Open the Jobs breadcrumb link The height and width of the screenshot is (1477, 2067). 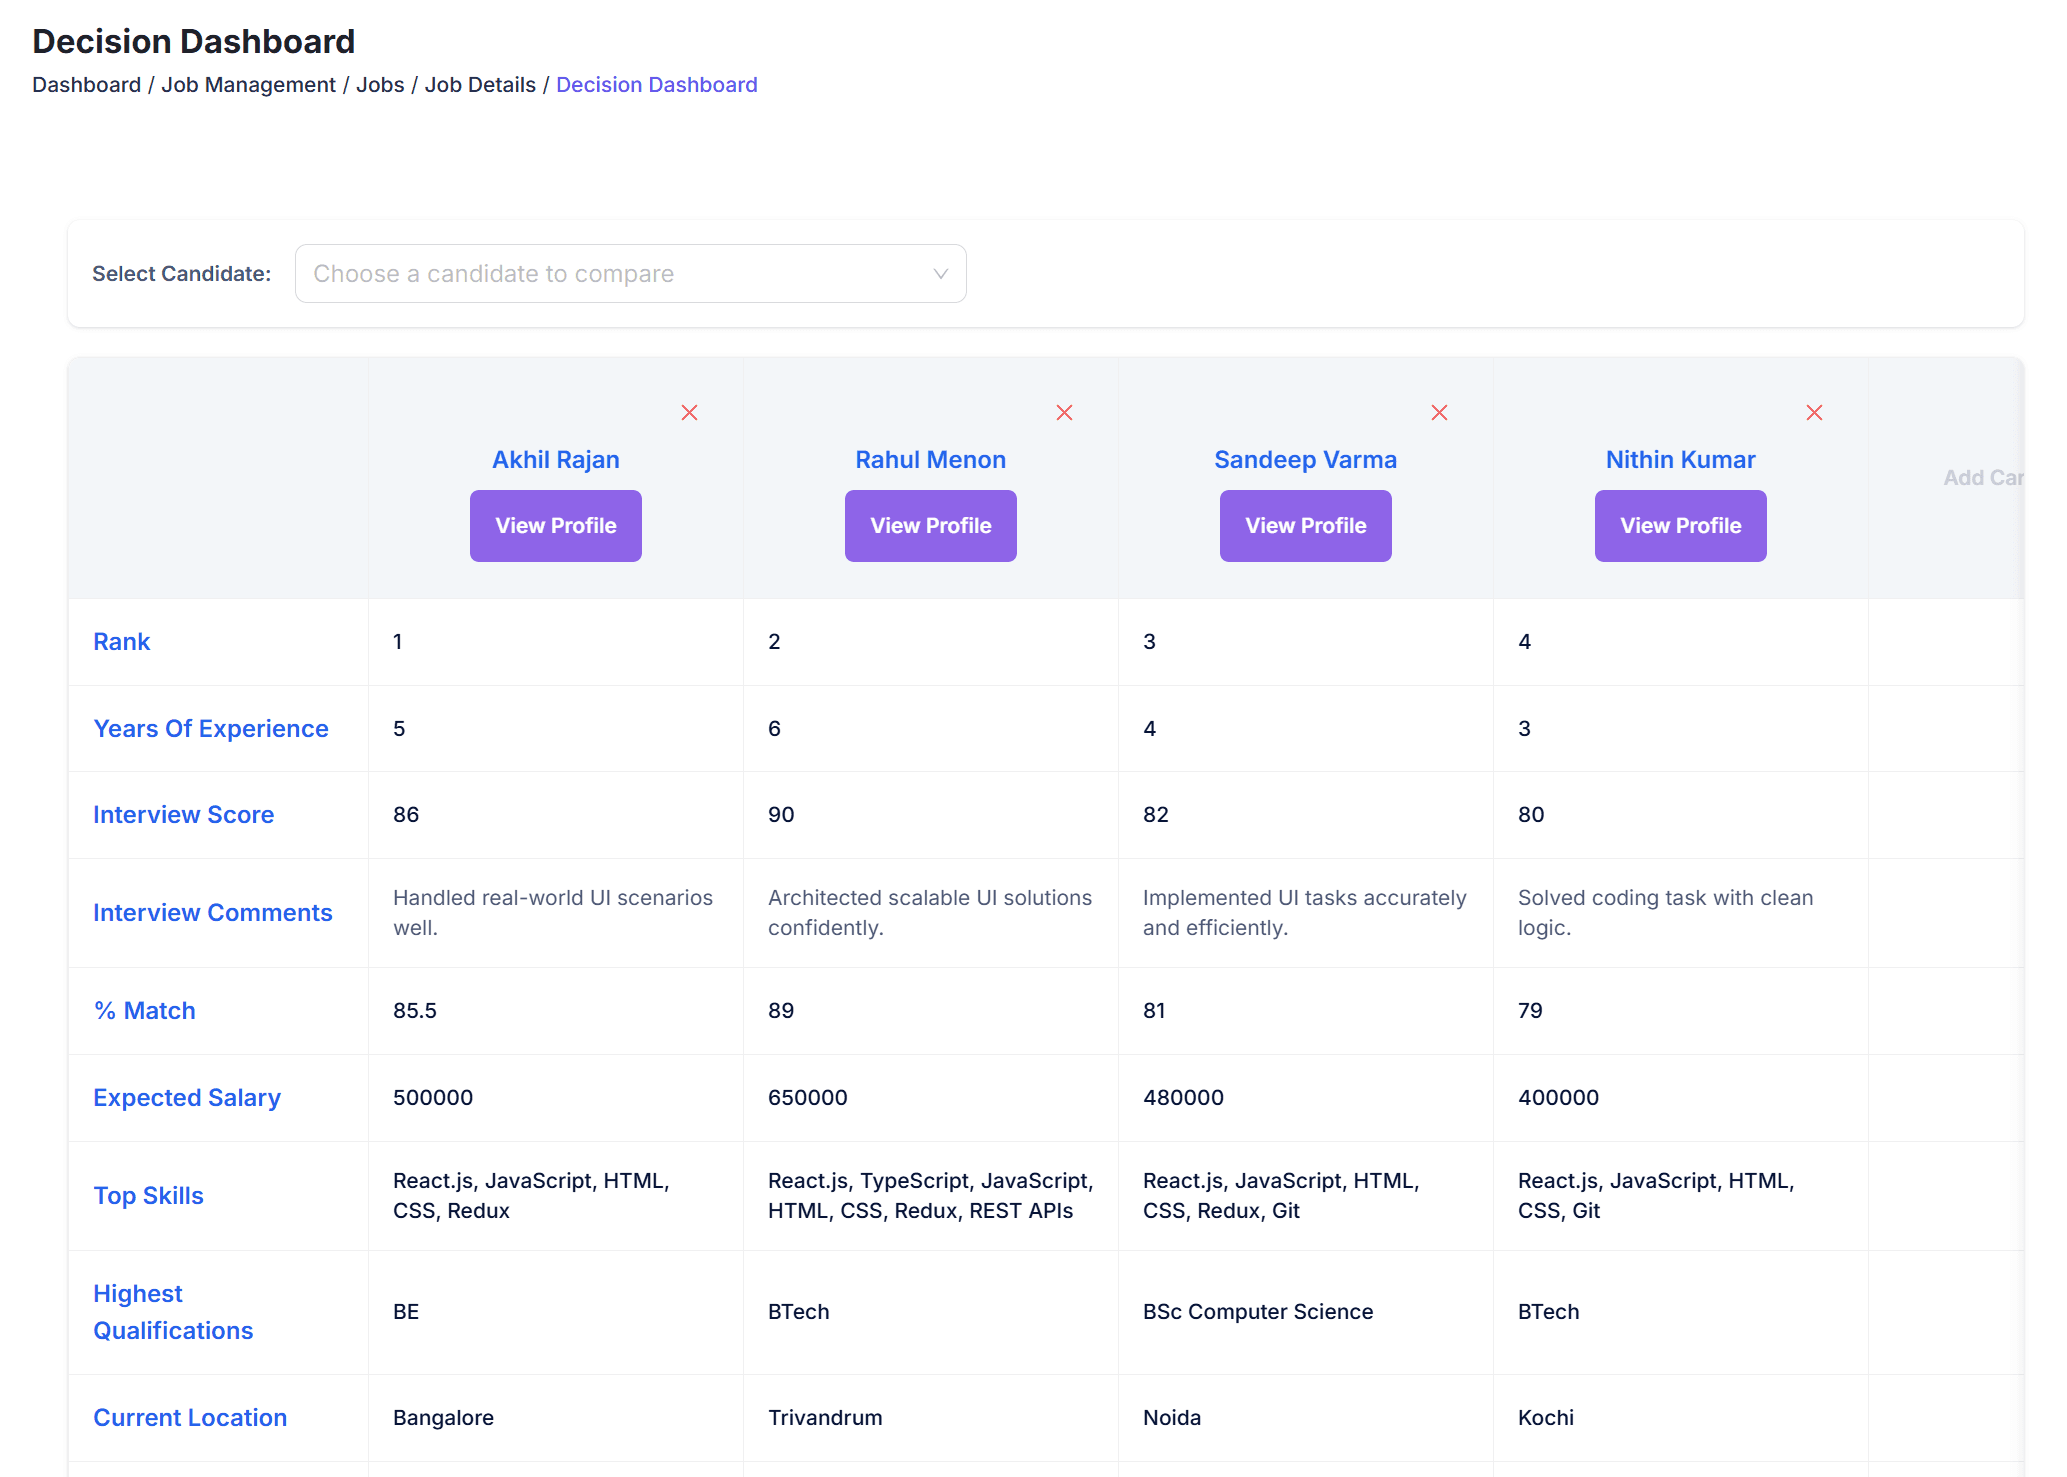click(x=380, y=85)
